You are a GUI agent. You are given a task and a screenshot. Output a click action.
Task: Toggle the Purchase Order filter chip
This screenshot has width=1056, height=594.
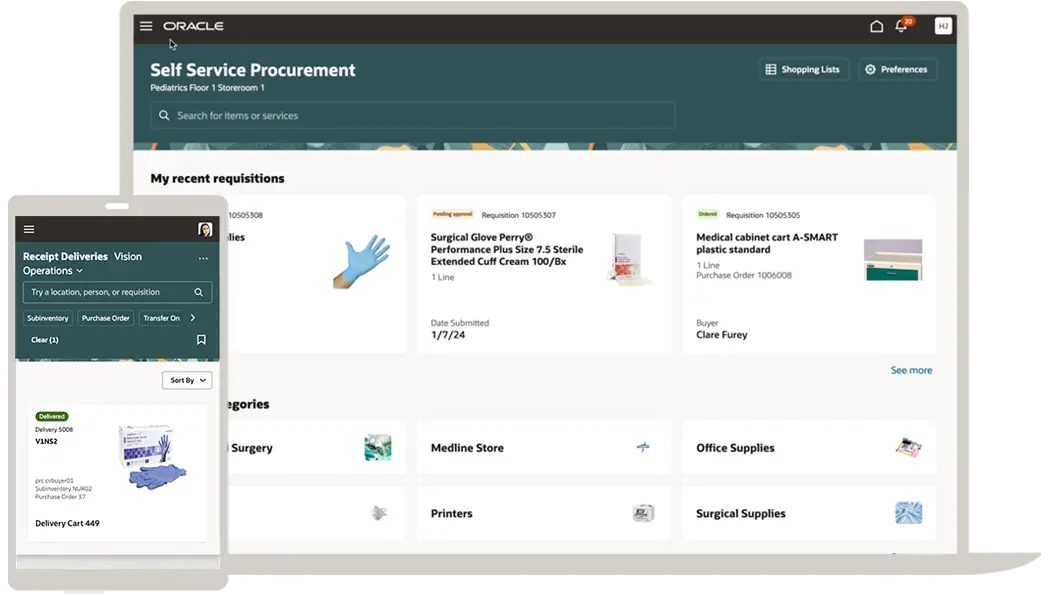[106, 318]
